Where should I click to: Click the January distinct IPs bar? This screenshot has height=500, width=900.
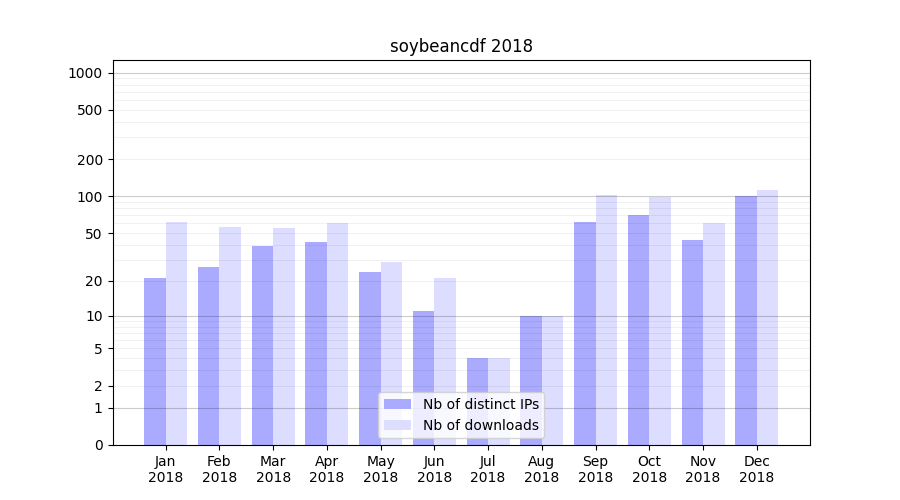155,361
